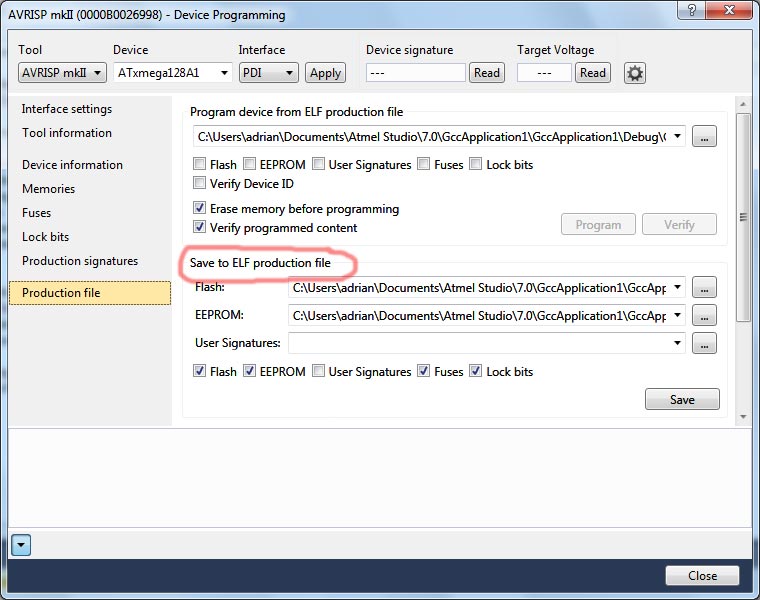
Task: Click the Target Voltage field
Action: point(544,73)
